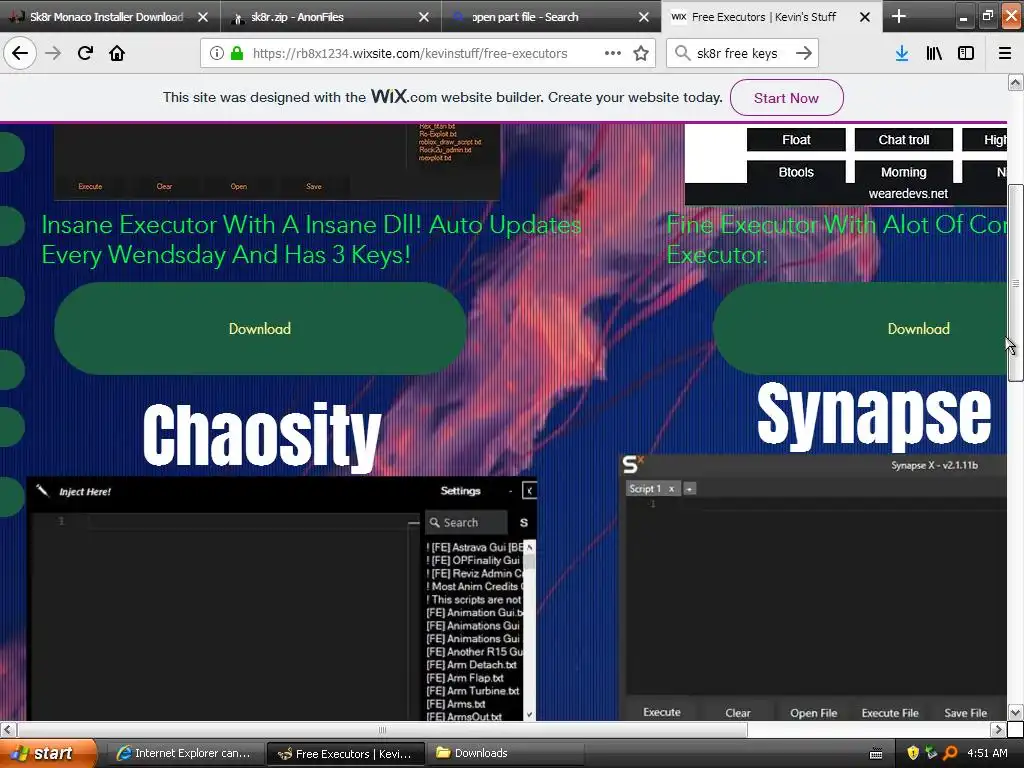The width and height of the screenshot is (1024, 768).
Task: Click the page vertical scrollbar thumb
Action: pyautogui.click(x=1016, y=283)
